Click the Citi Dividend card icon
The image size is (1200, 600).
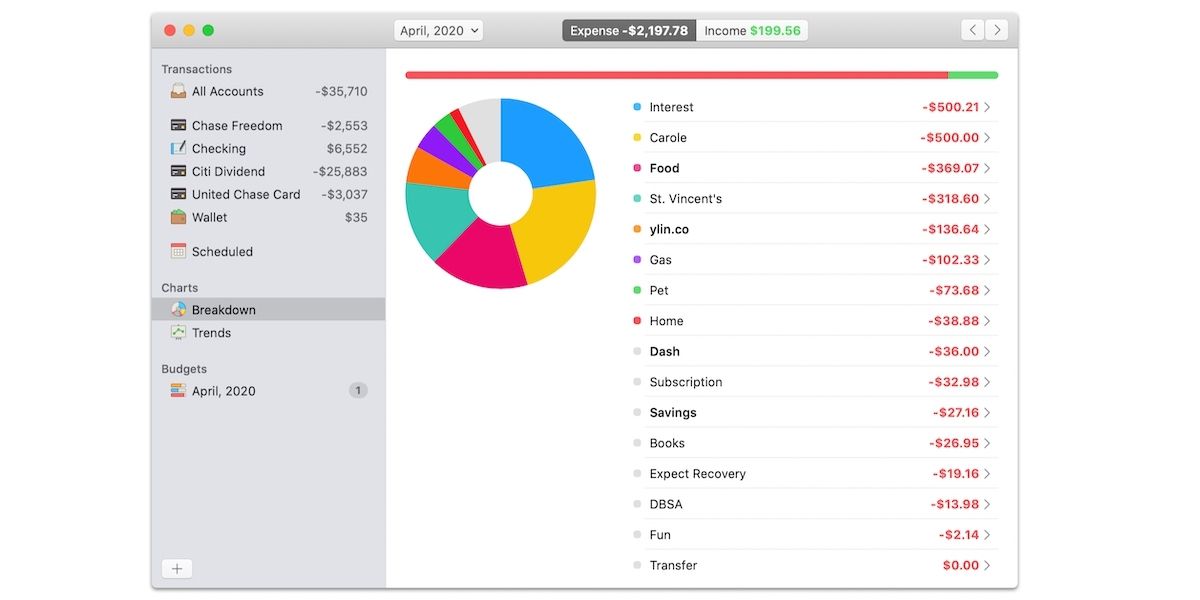(178, 171)
